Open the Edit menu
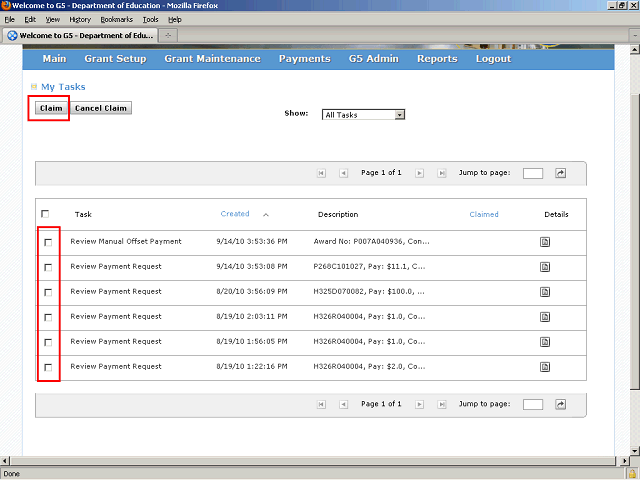 click(30, 20)
